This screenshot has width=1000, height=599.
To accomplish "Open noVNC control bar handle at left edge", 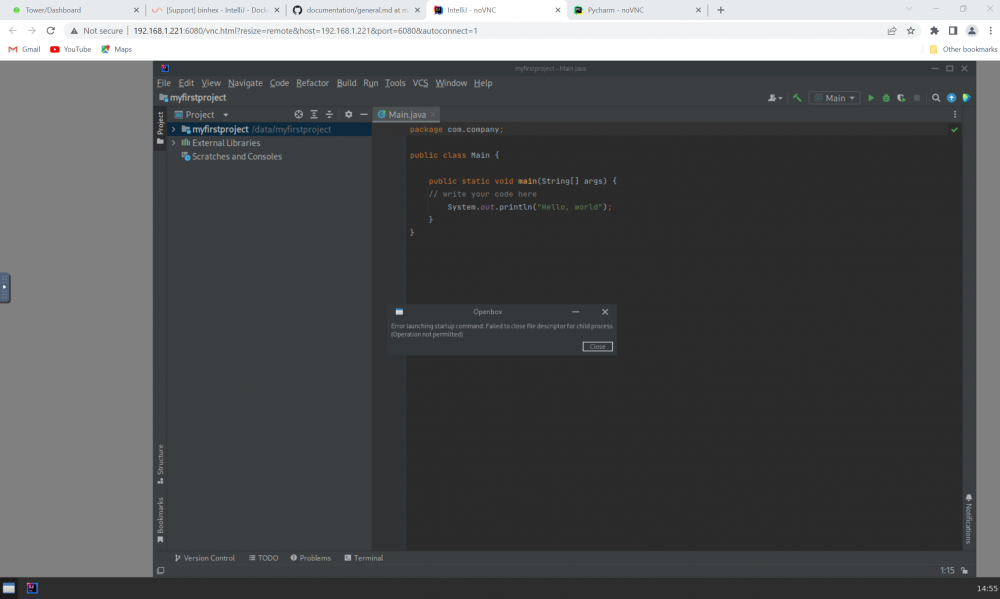I will click(x=4, y=288).
